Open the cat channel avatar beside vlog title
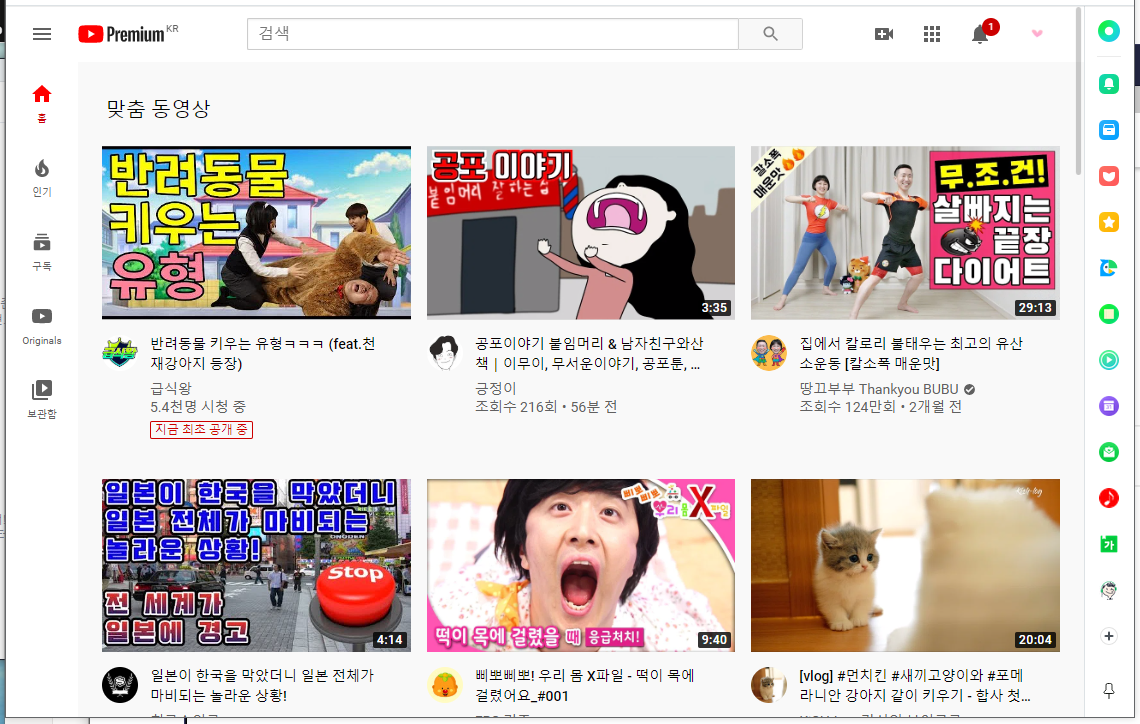 768,685
